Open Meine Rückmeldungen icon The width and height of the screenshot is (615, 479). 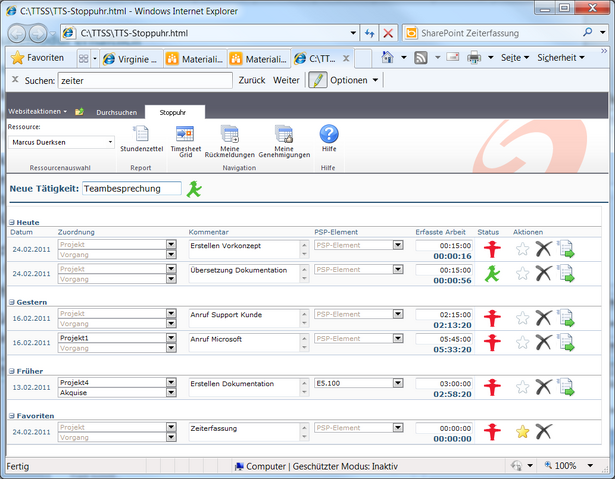229,134
